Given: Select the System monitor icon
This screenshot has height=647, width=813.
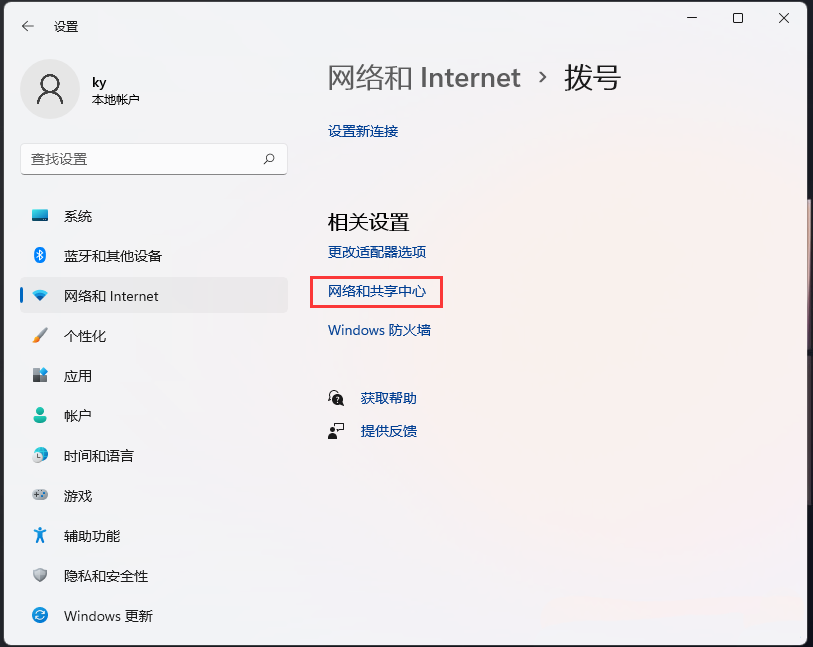Looking at the screenshot, I should pos(40,216).
